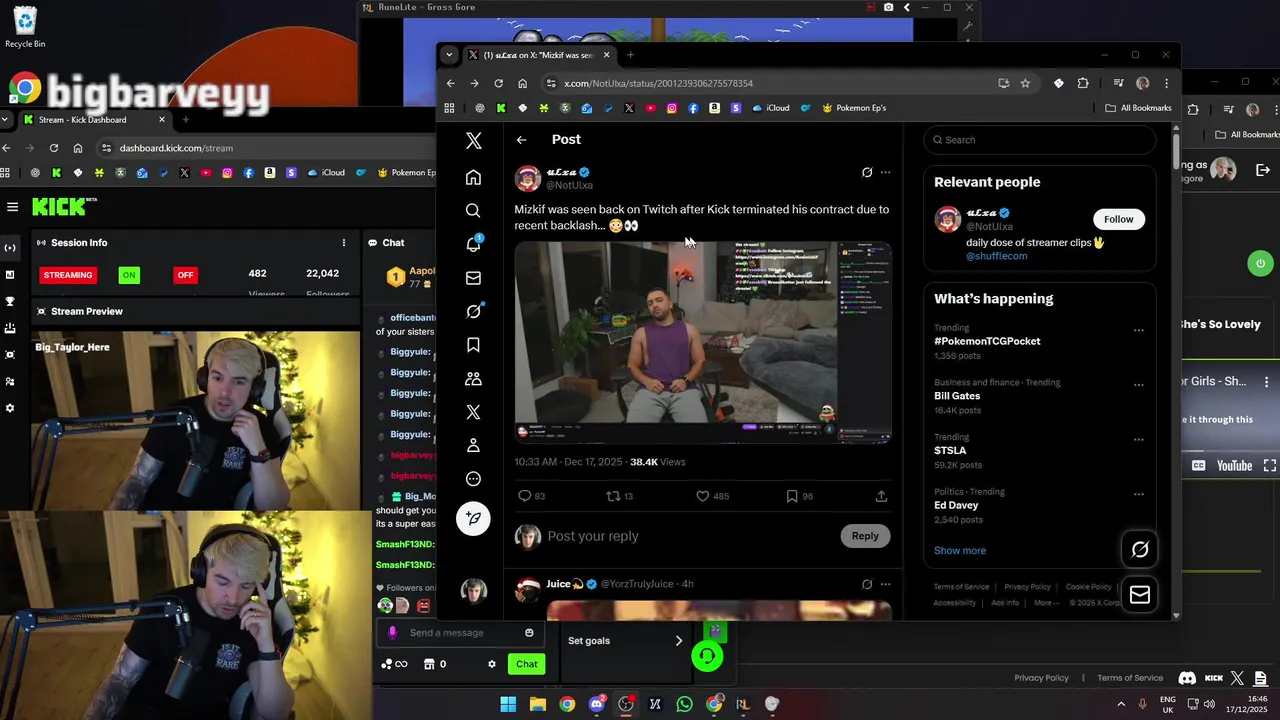Open Communities icon in X sidebar
Image resolution: width=1280 pixels, height=720 pixels.
473,379
